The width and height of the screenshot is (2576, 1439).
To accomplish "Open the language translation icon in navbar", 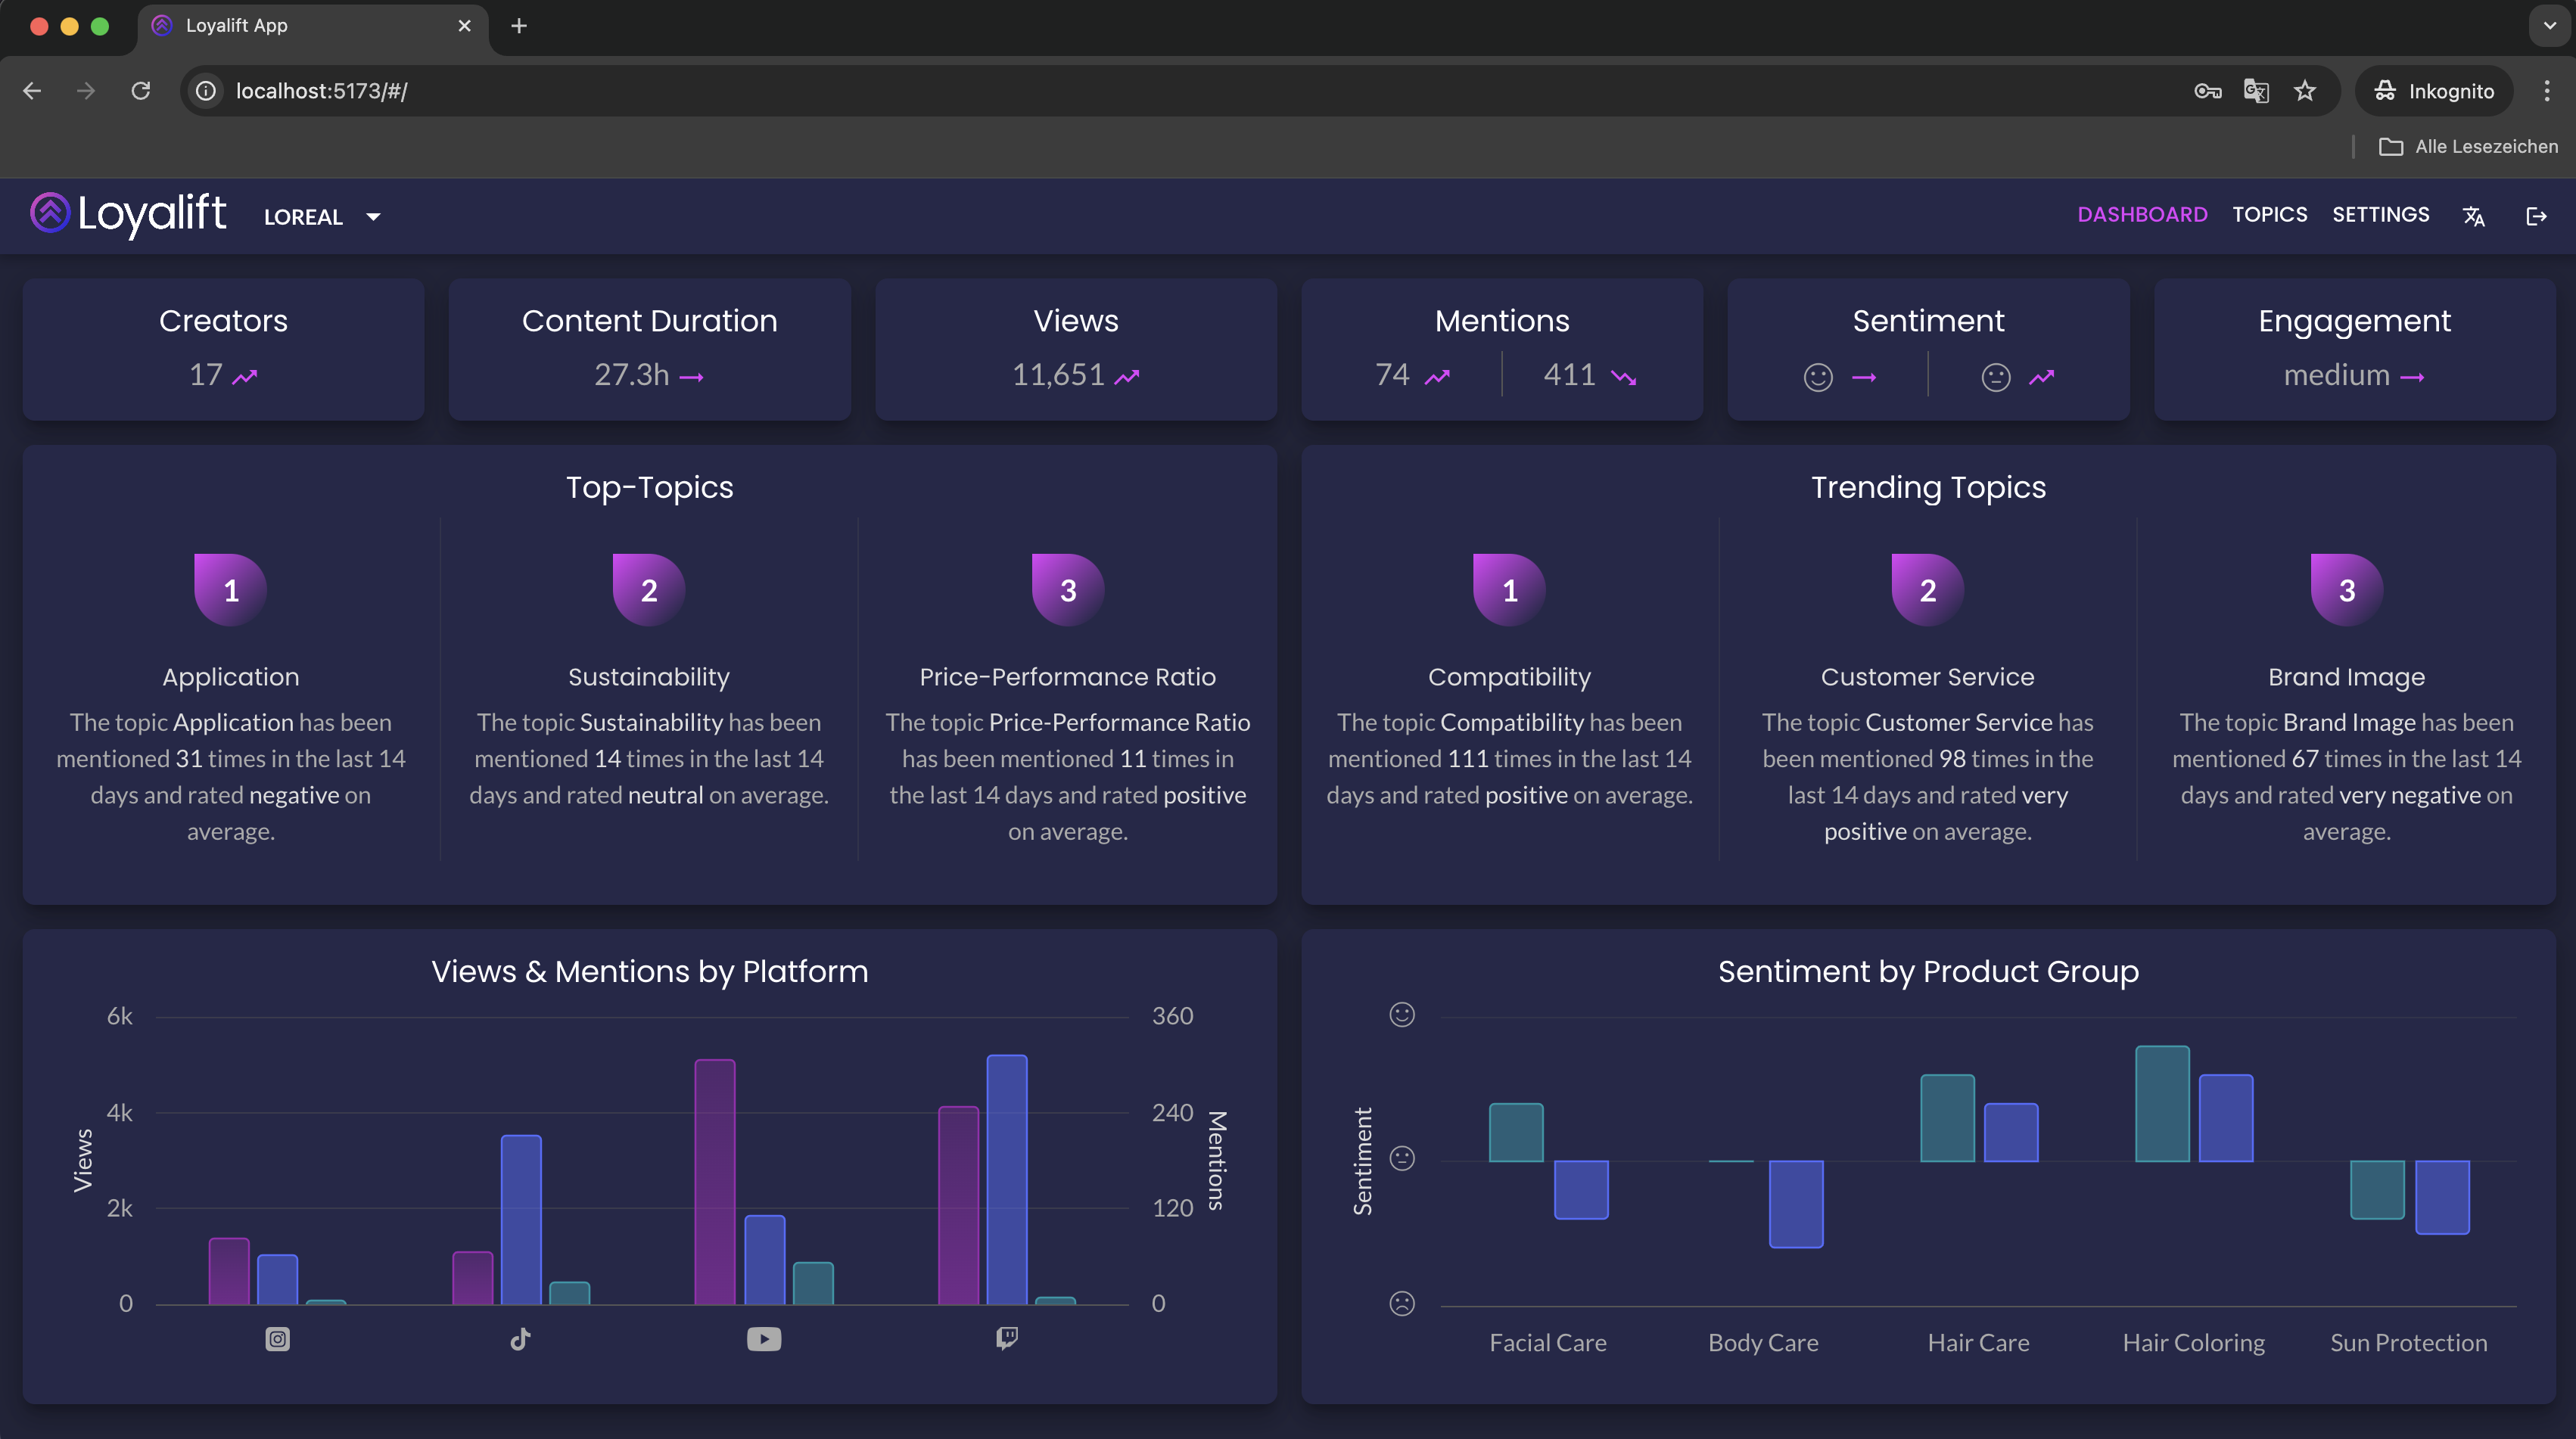I will [2473, 216].
